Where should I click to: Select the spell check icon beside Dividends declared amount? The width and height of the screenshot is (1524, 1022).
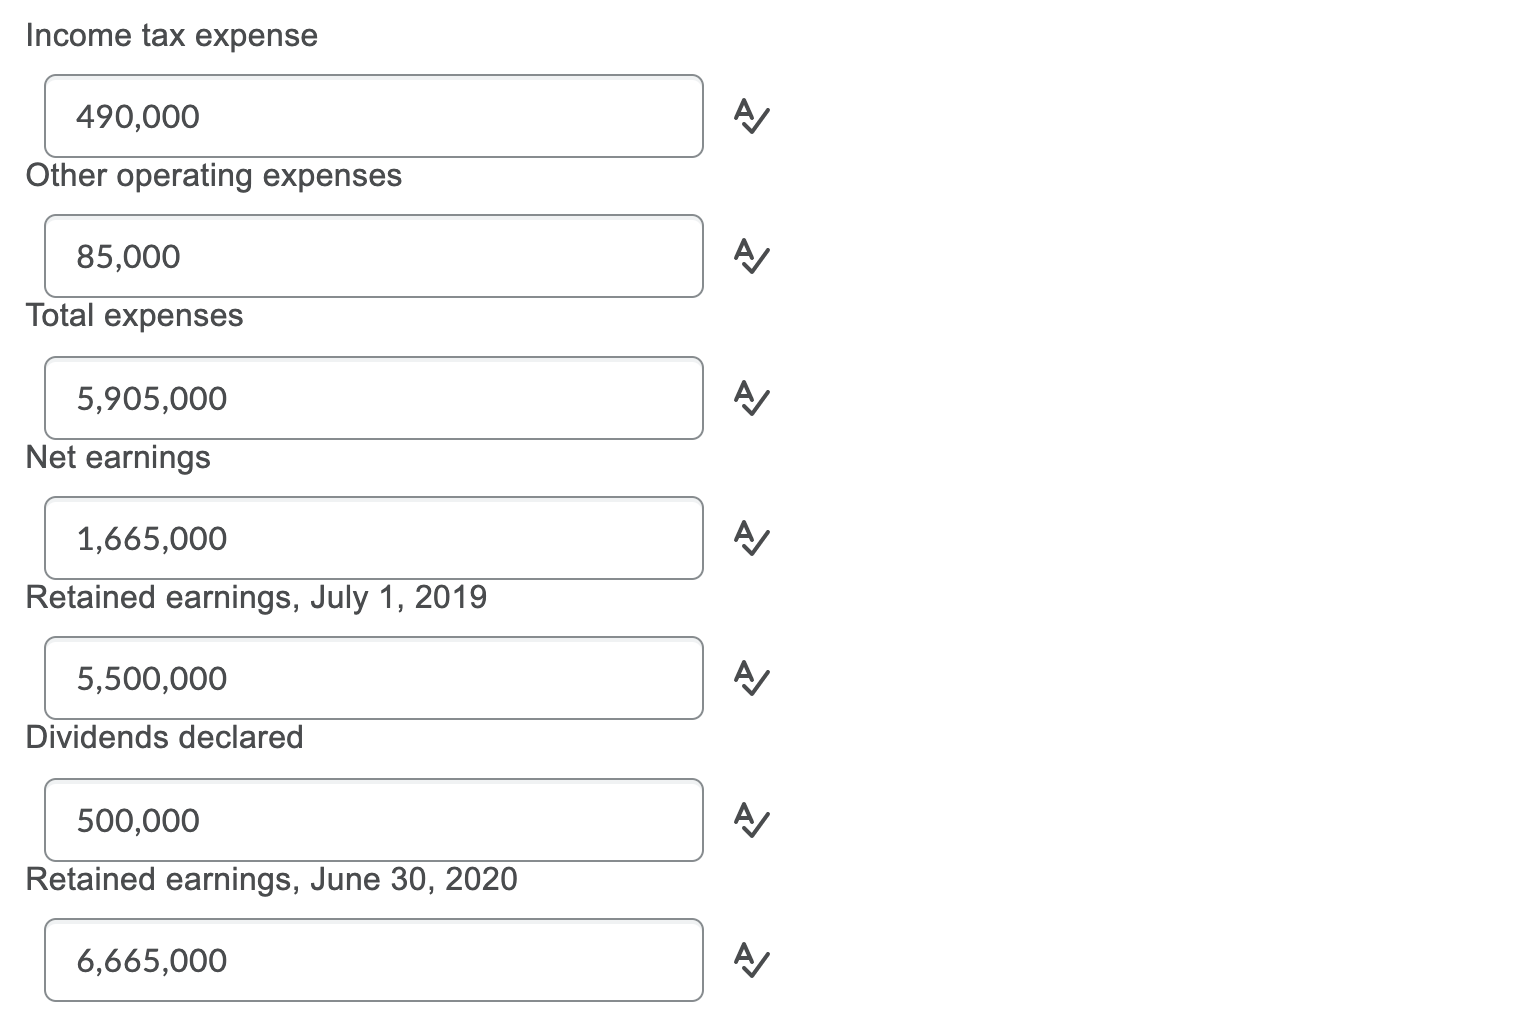(752, 820)
